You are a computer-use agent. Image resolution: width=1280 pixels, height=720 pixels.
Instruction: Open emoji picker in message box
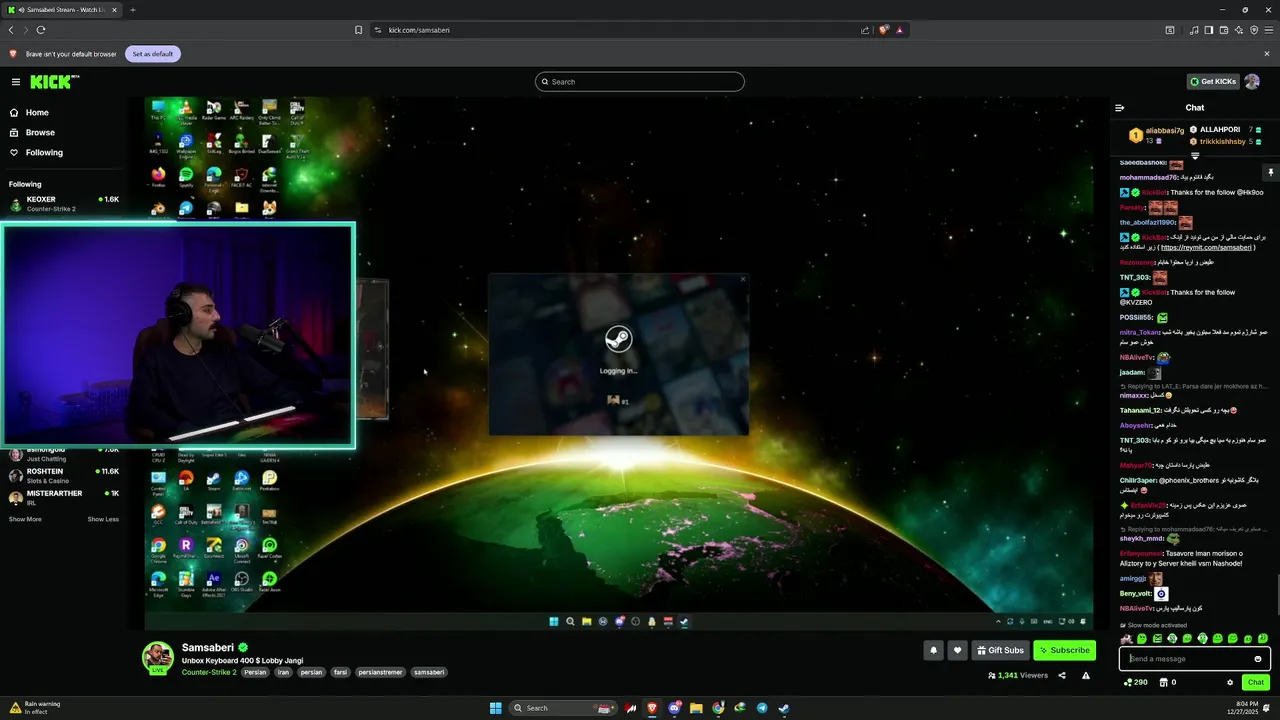click(x=1258, y=659)
